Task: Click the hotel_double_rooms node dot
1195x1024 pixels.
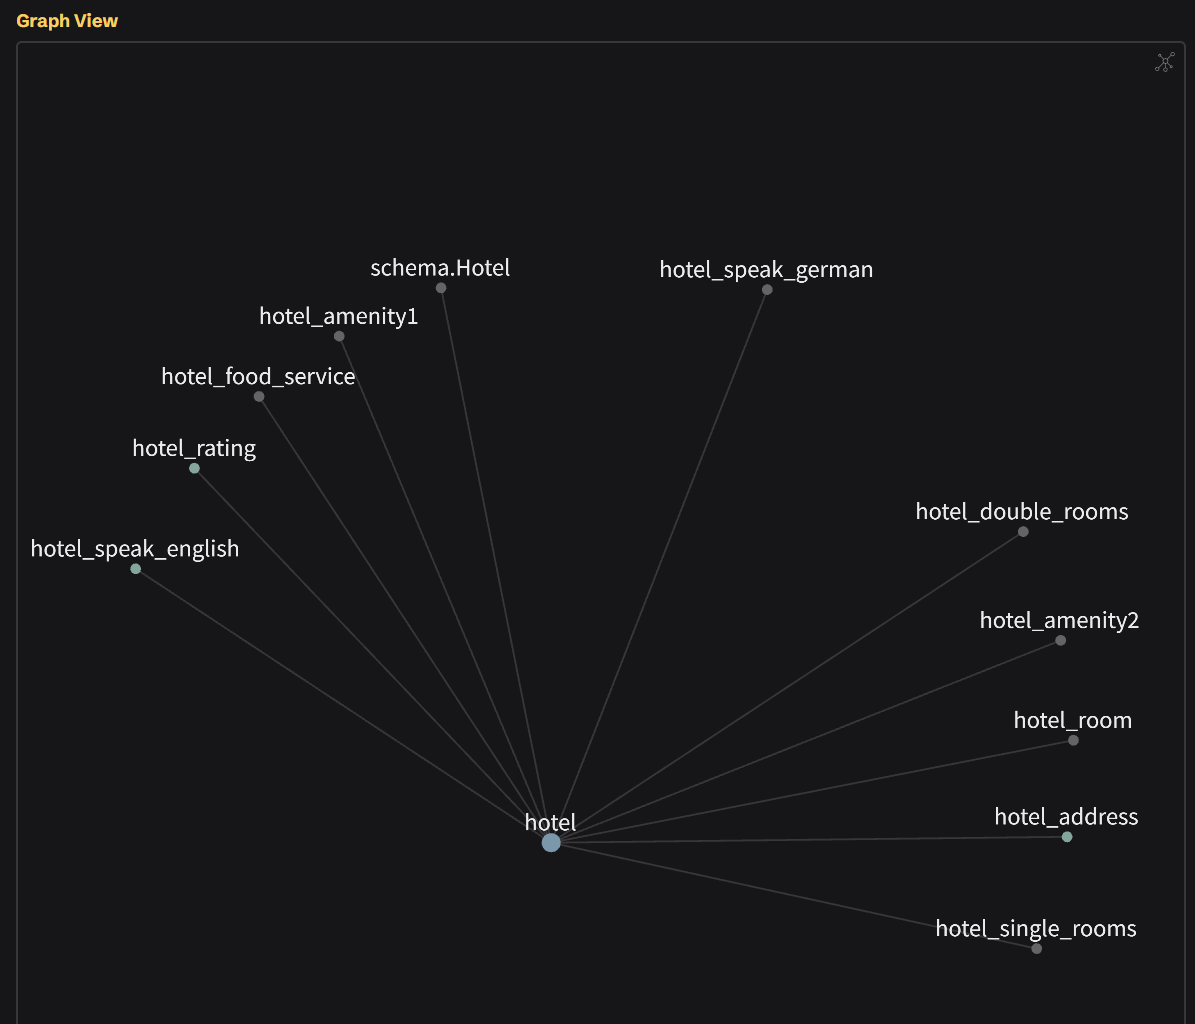Action: (1023, 532)
